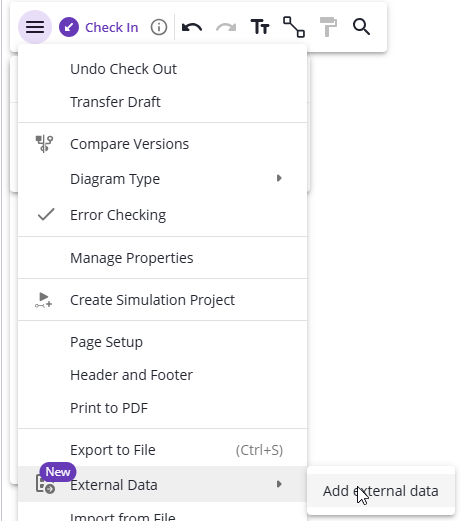Choose Add external data submenu item
The width and height of the screenshot is (461, 521).
point(381,491)
